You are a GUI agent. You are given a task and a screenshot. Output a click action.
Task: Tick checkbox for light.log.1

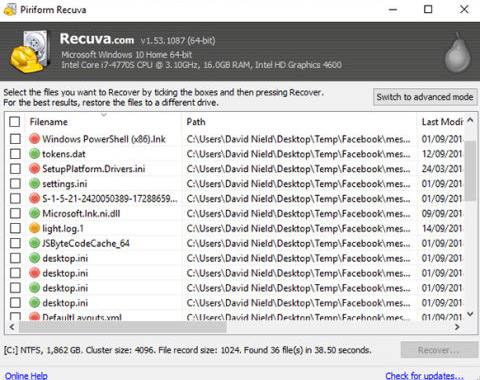tap(15, 228)
